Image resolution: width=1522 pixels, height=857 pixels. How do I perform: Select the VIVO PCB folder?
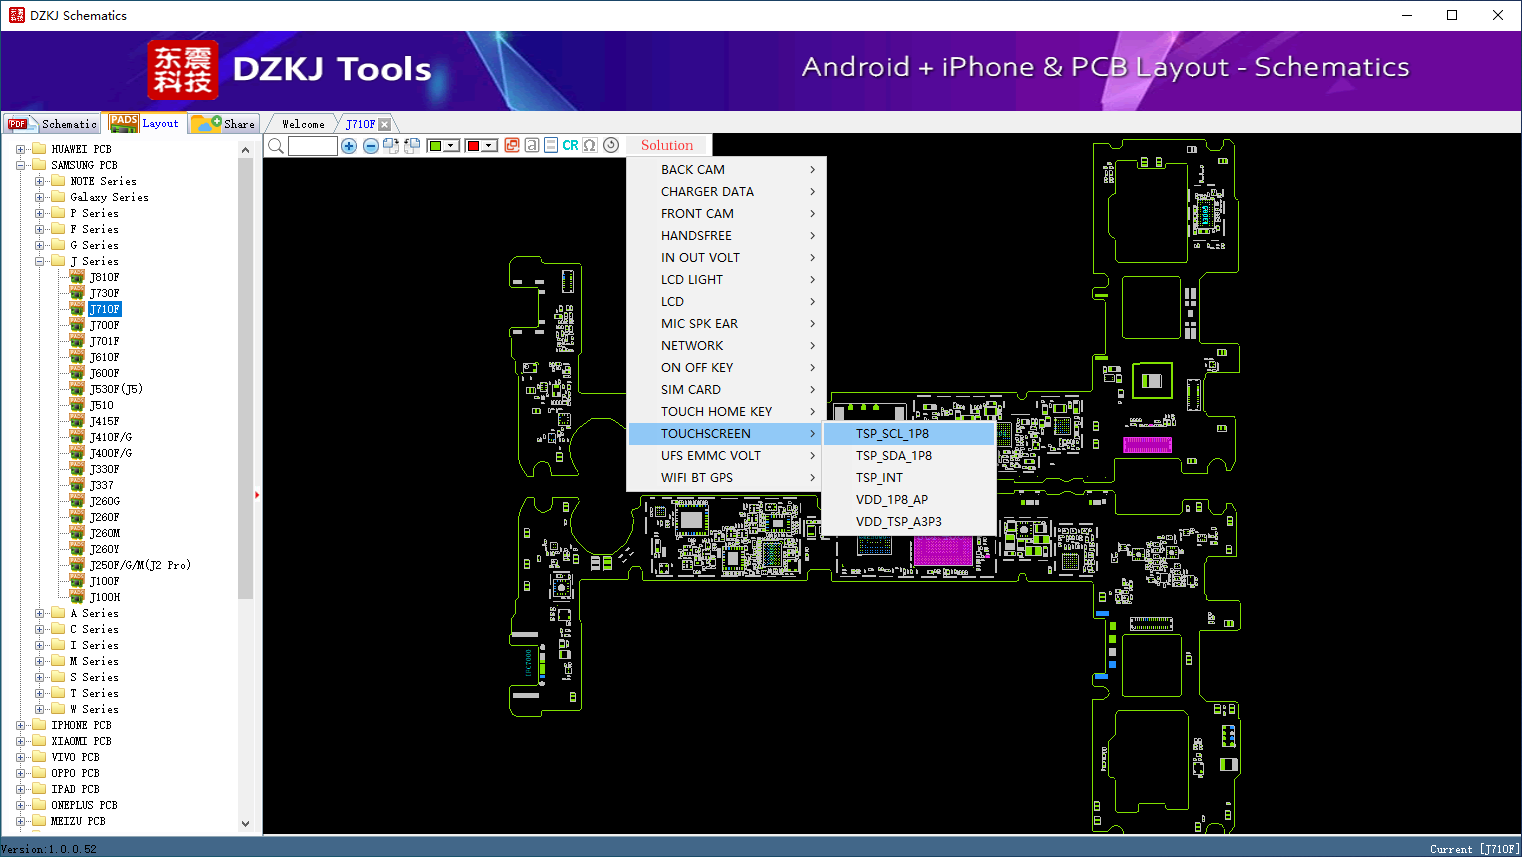[x=75, y=757]
